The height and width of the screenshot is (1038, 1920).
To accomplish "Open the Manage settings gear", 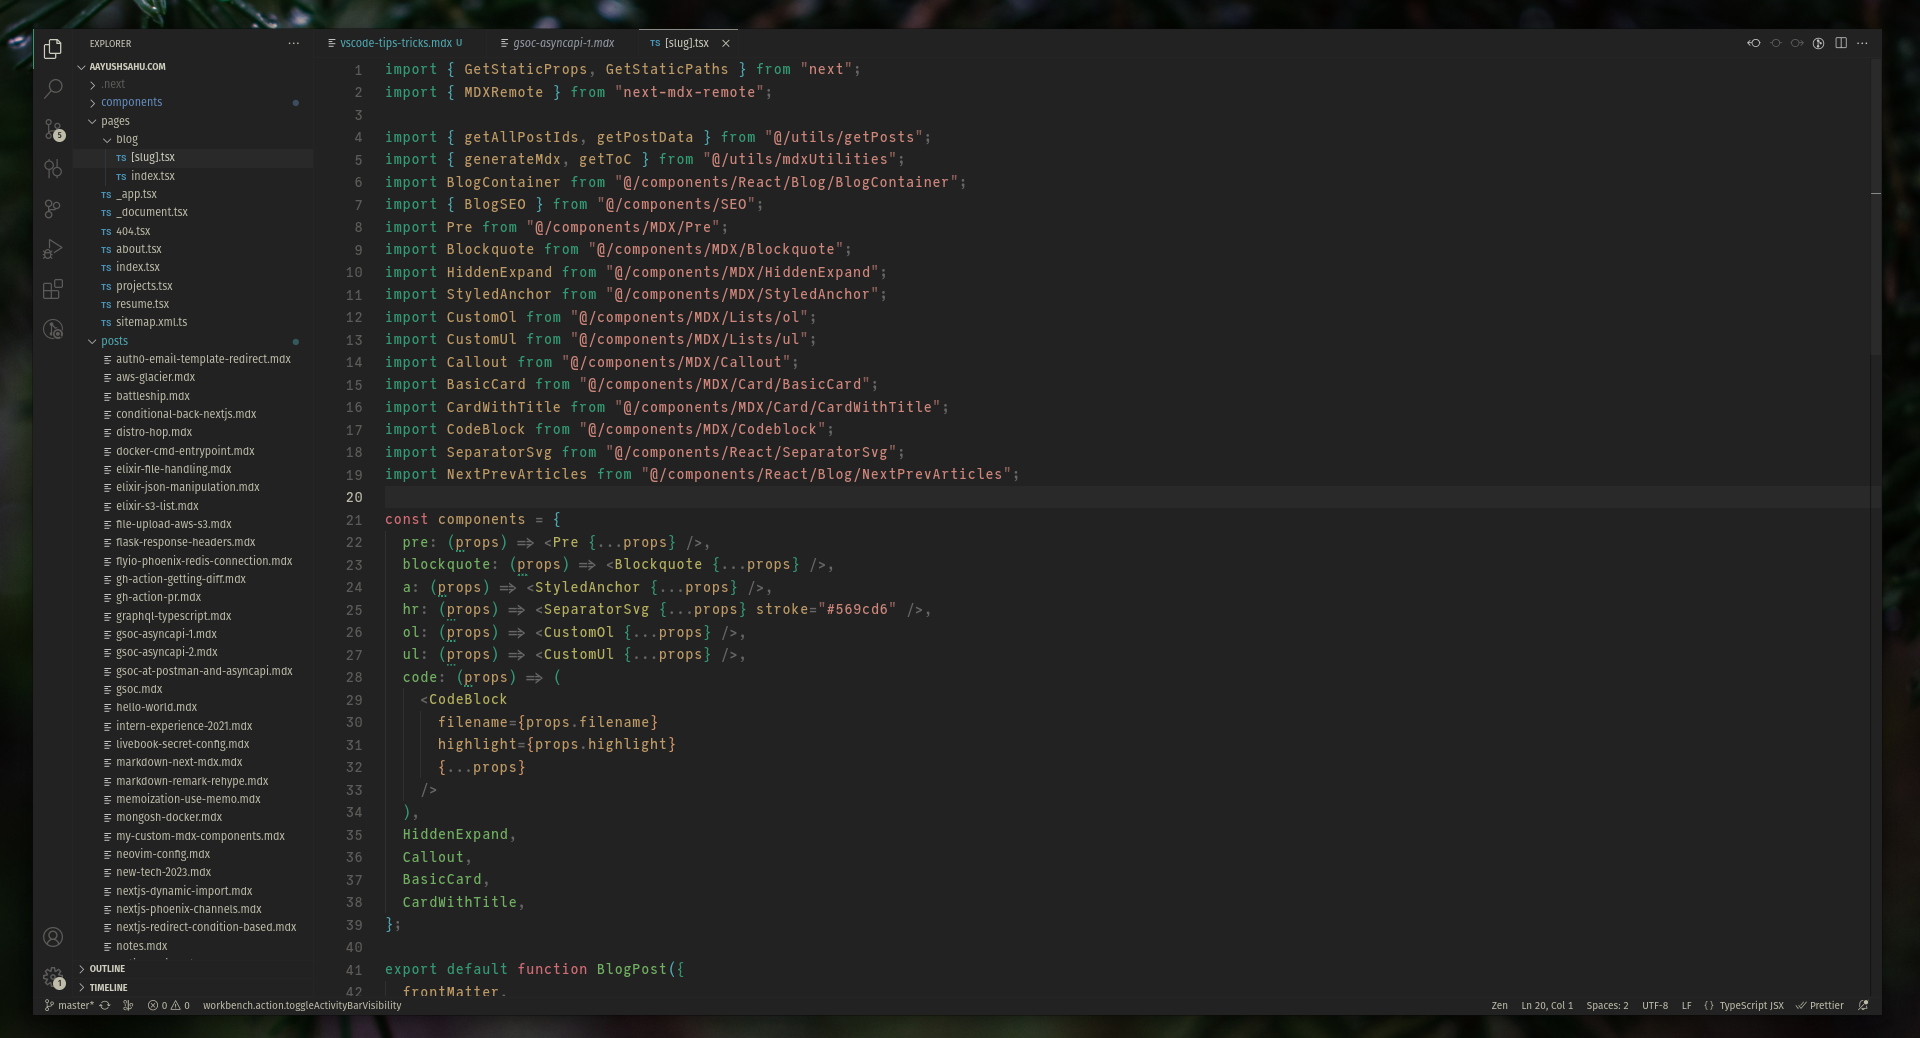I will tap(53, 978).
